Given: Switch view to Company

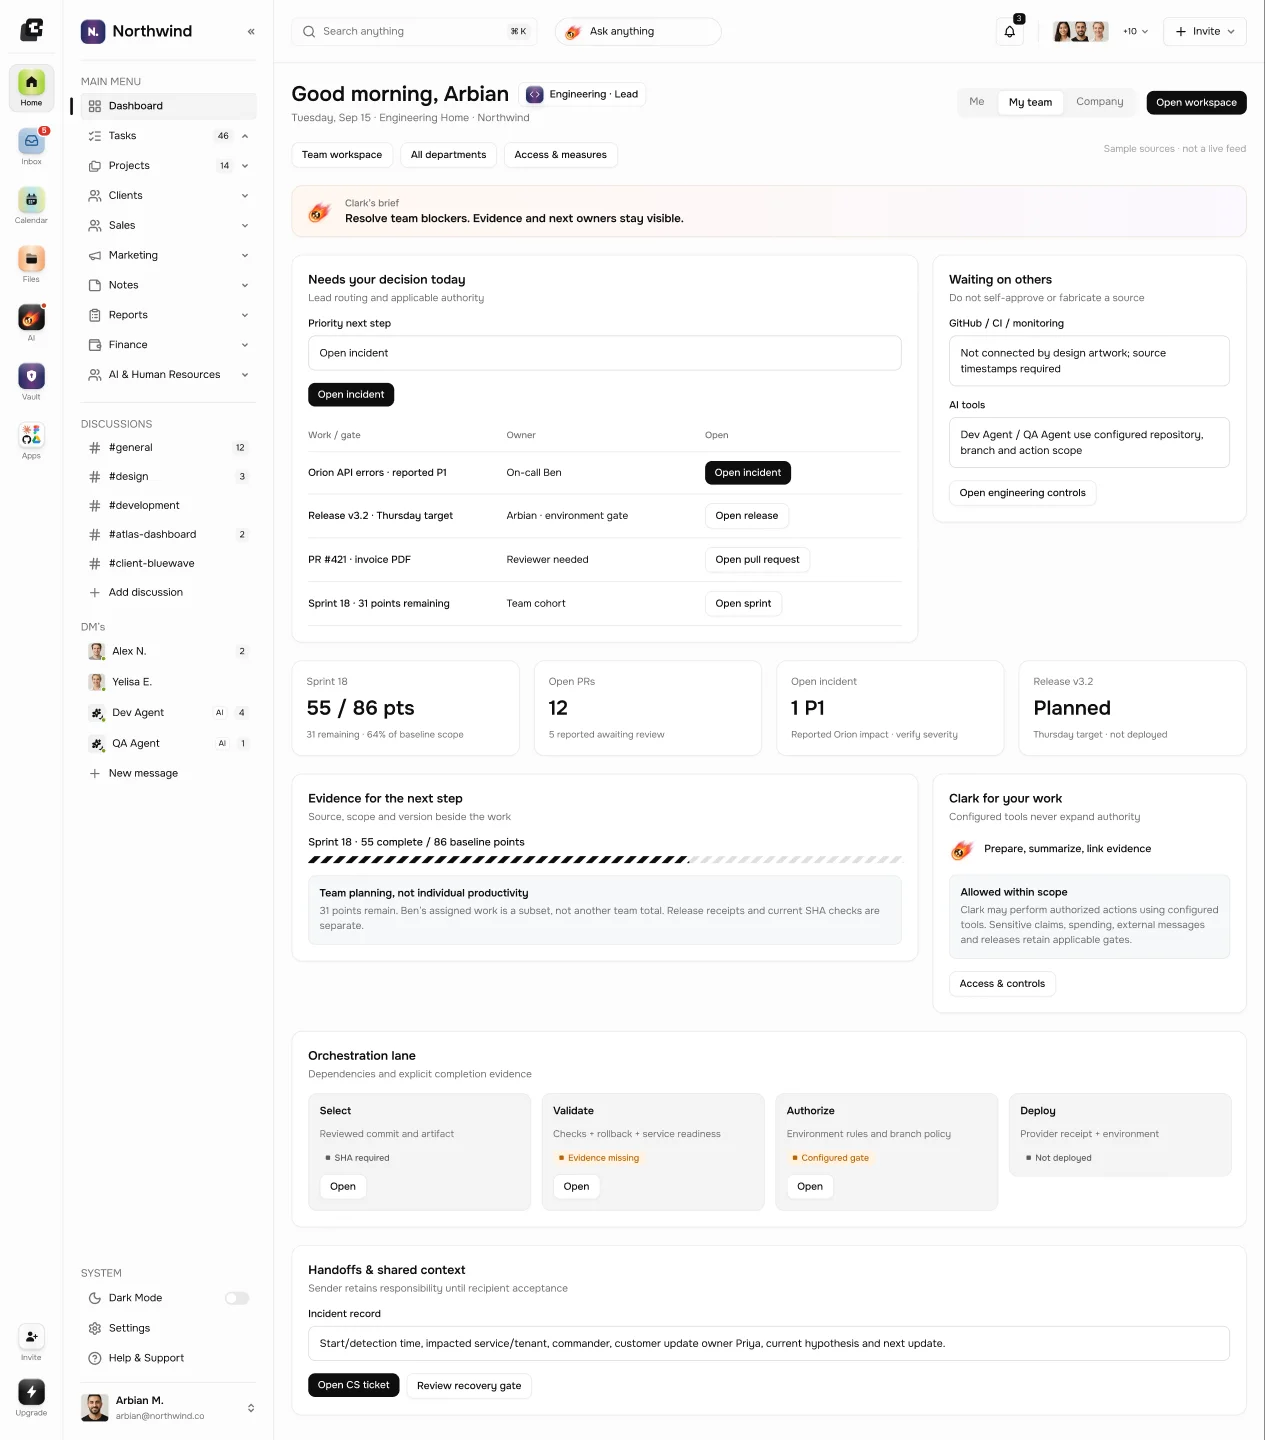Looking at the screenshot, I should 1100,102.
